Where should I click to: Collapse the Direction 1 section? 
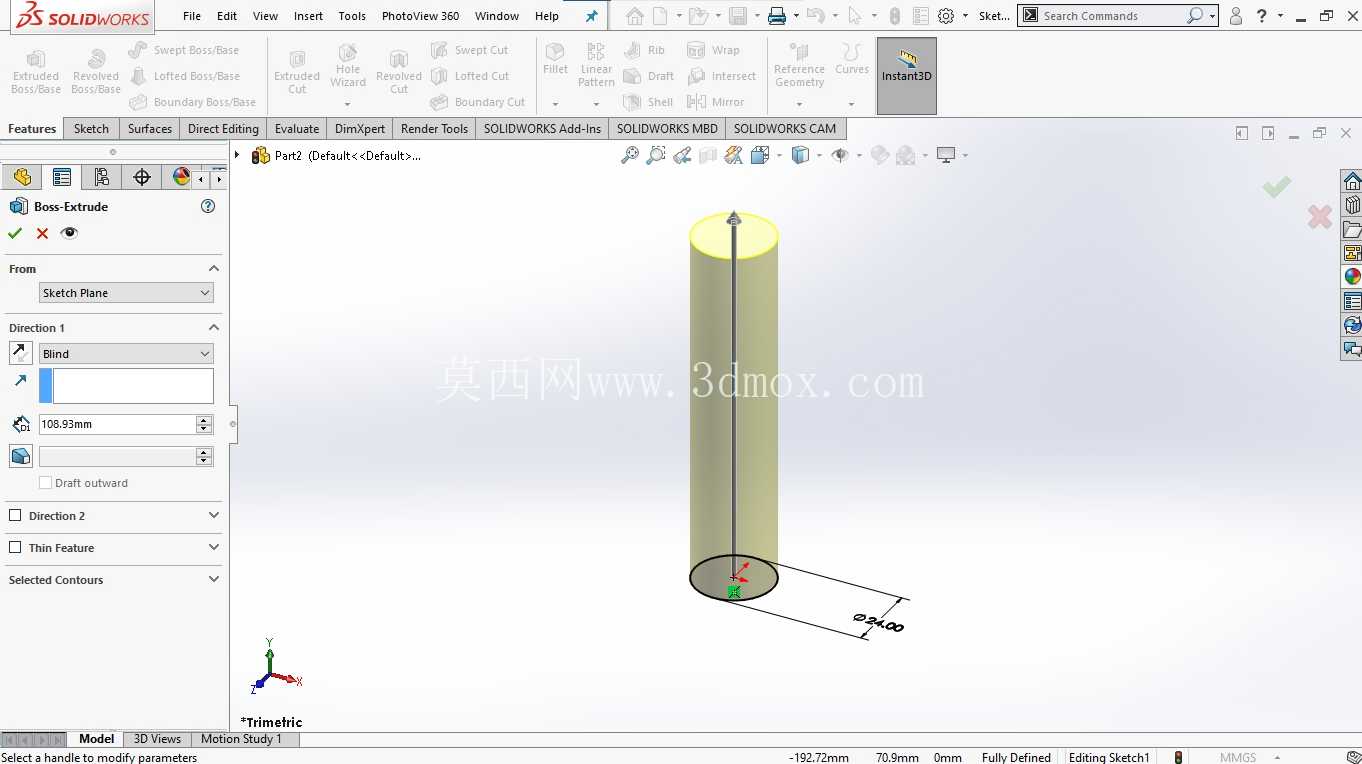[x=214, y=328]
